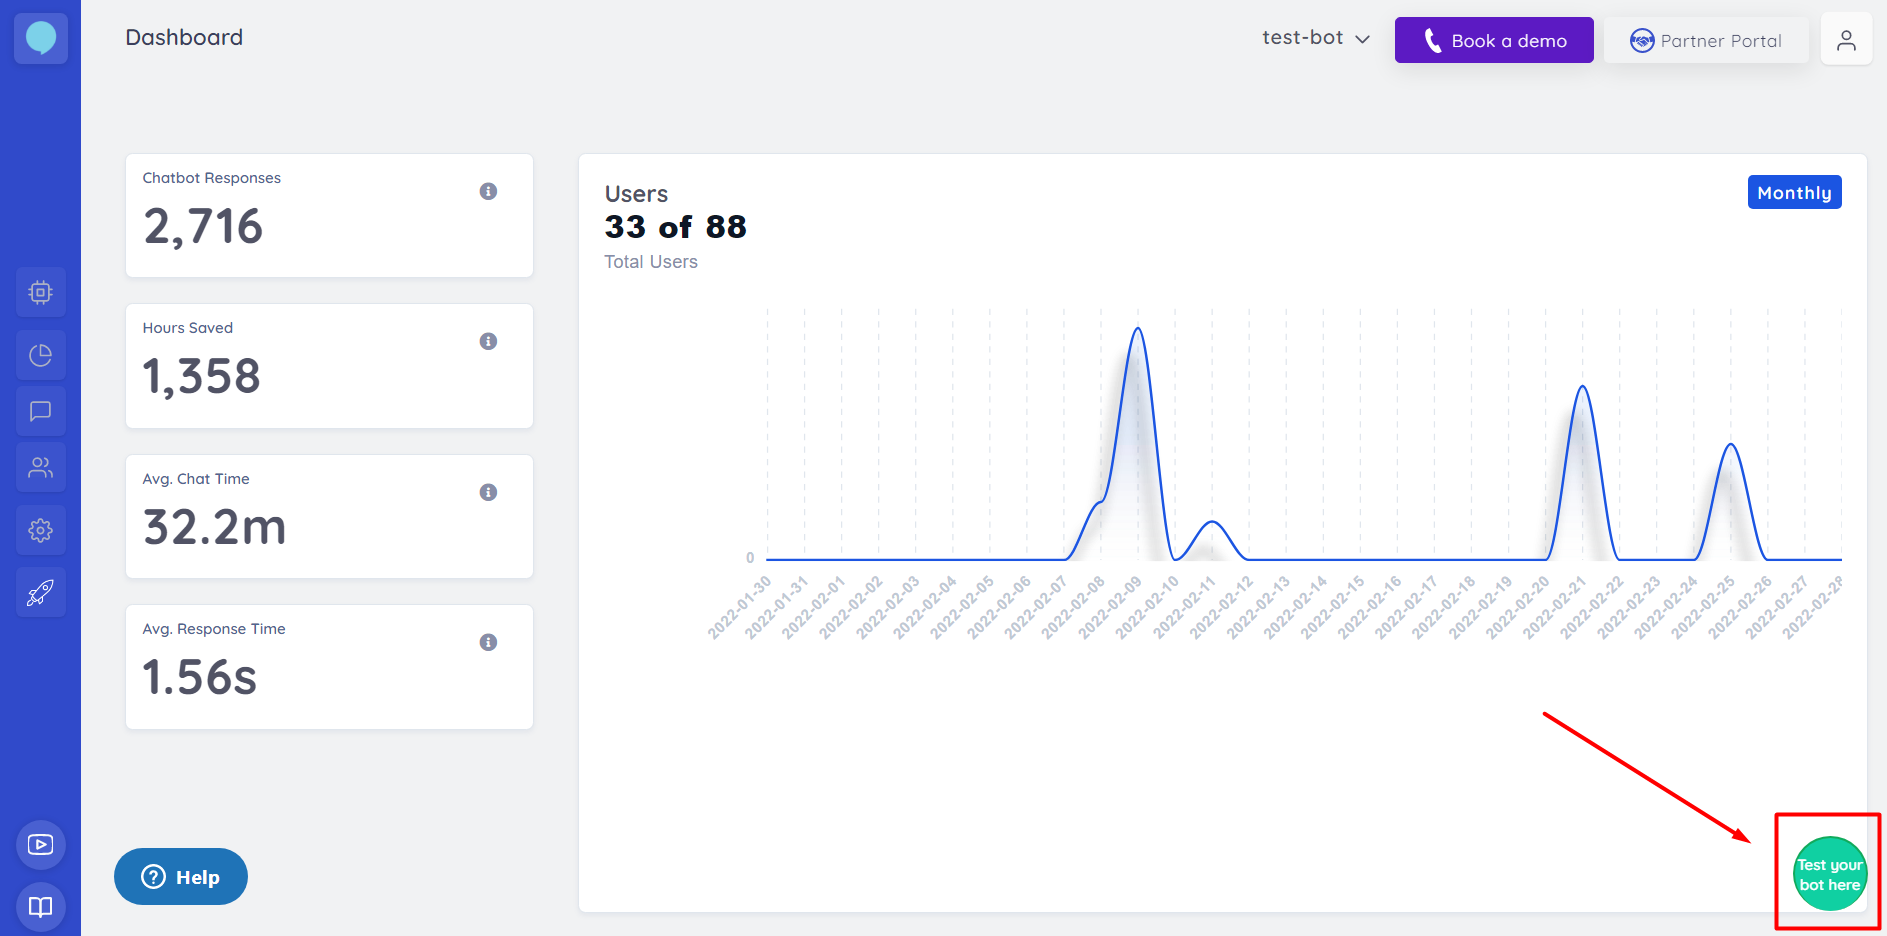Viewport: 1887px width, 936px height.
Task: Open the book documentation icon
Action: pos(41,907)
